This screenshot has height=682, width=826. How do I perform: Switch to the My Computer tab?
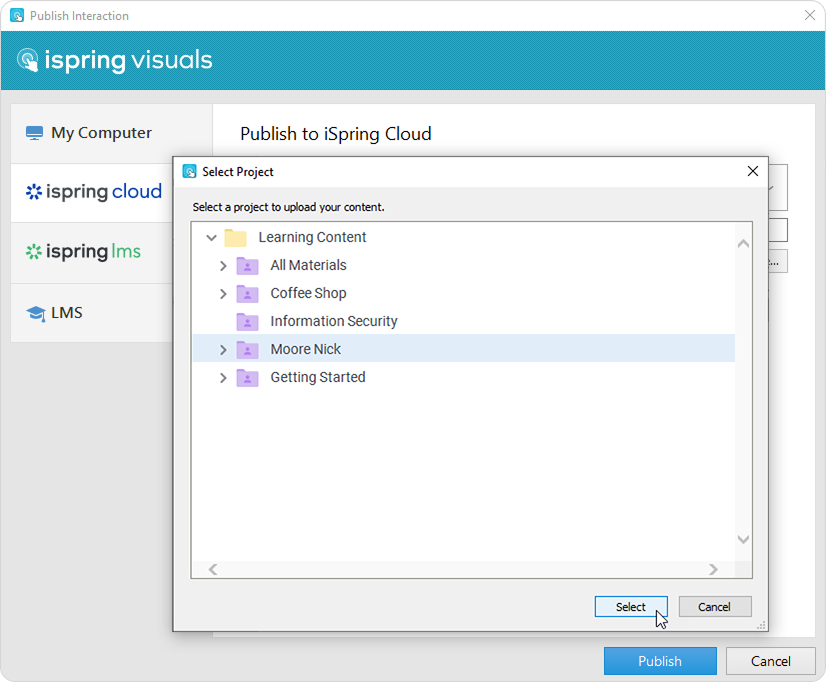click(x=101, y=133)
